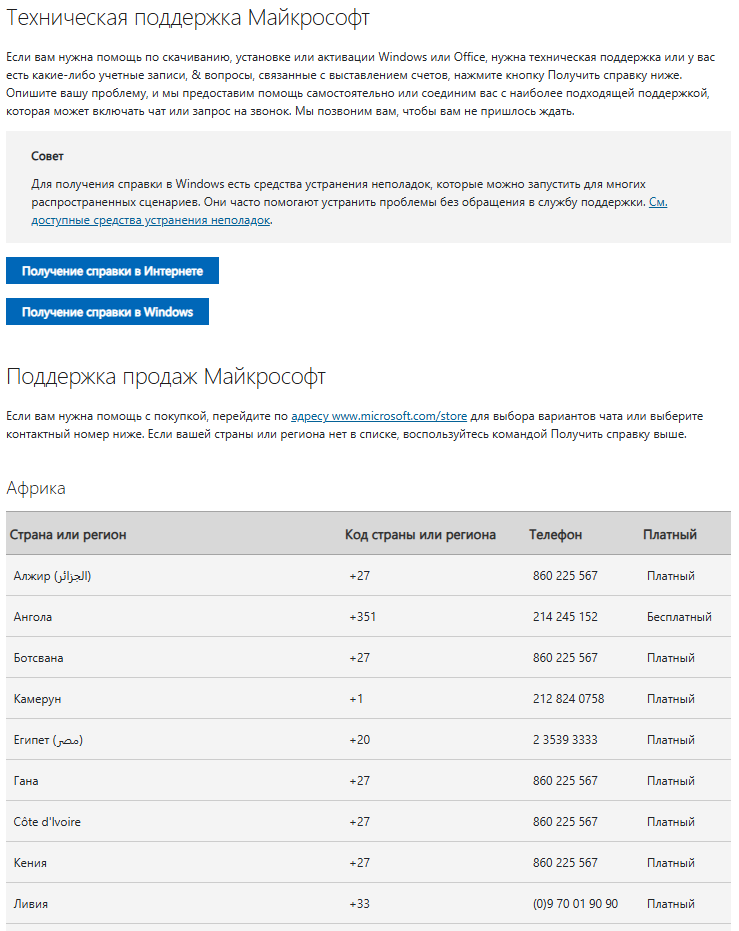This screenshot has height=931, width=739.
Task: Click the +27 code in Ботсвана row
Action: [x=359, y=657]
